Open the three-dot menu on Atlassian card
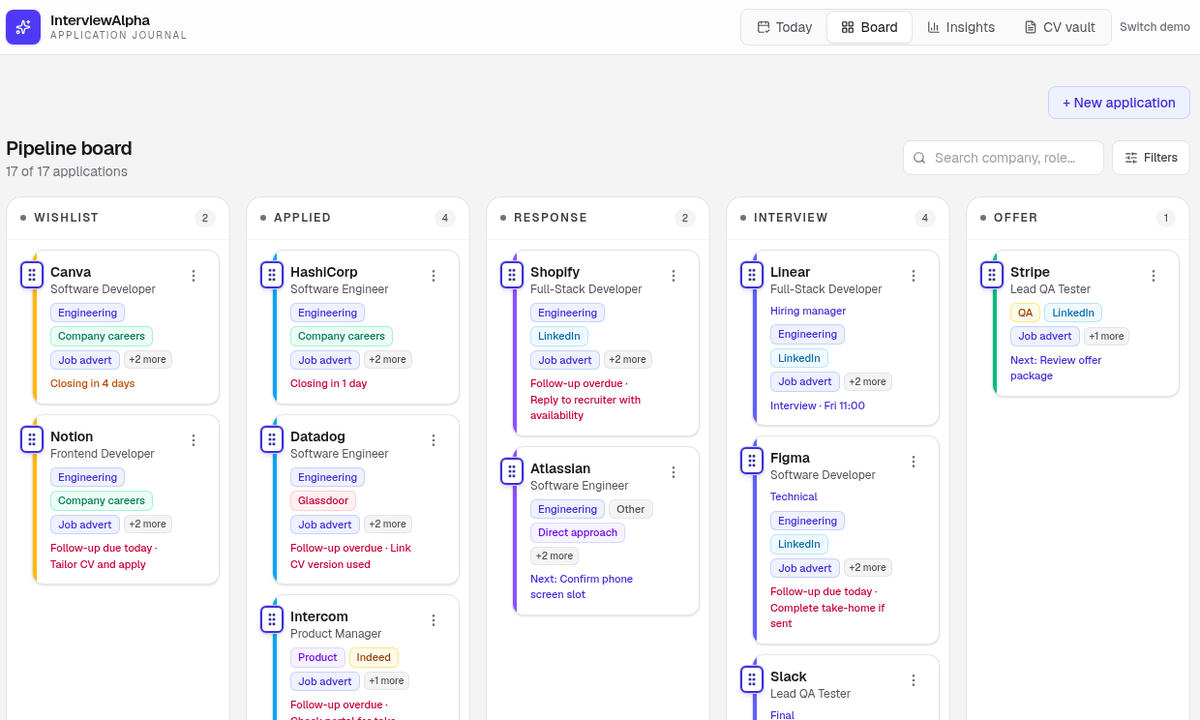This screenshot has height=720, width=1200. point(674,472)
